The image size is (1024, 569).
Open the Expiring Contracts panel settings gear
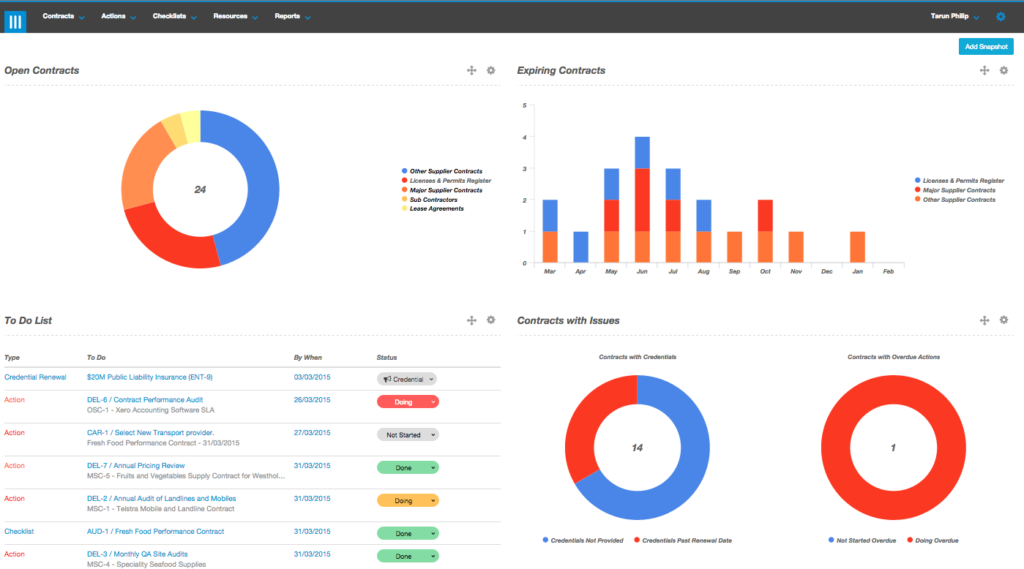pos(1003,70)
